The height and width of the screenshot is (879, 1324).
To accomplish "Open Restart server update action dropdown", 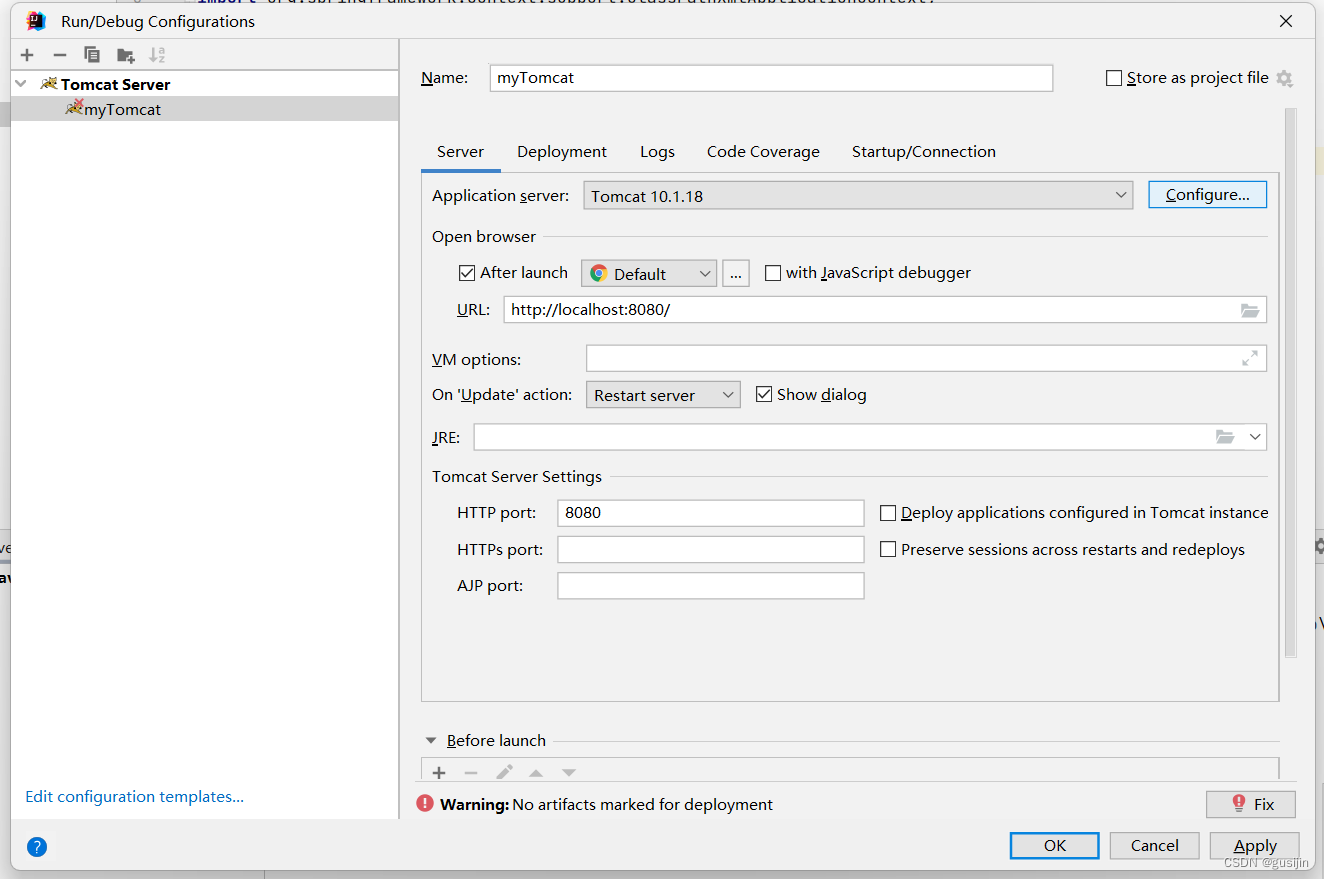I will [663, 395].
